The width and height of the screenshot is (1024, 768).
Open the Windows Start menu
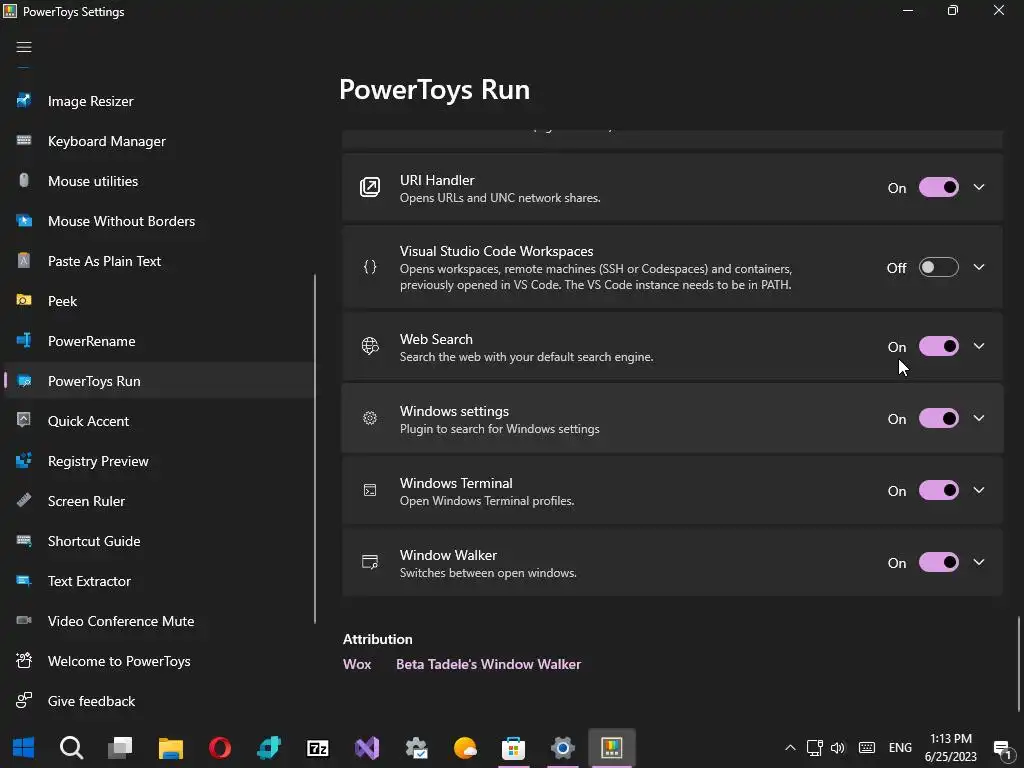[x=24, y=748]
